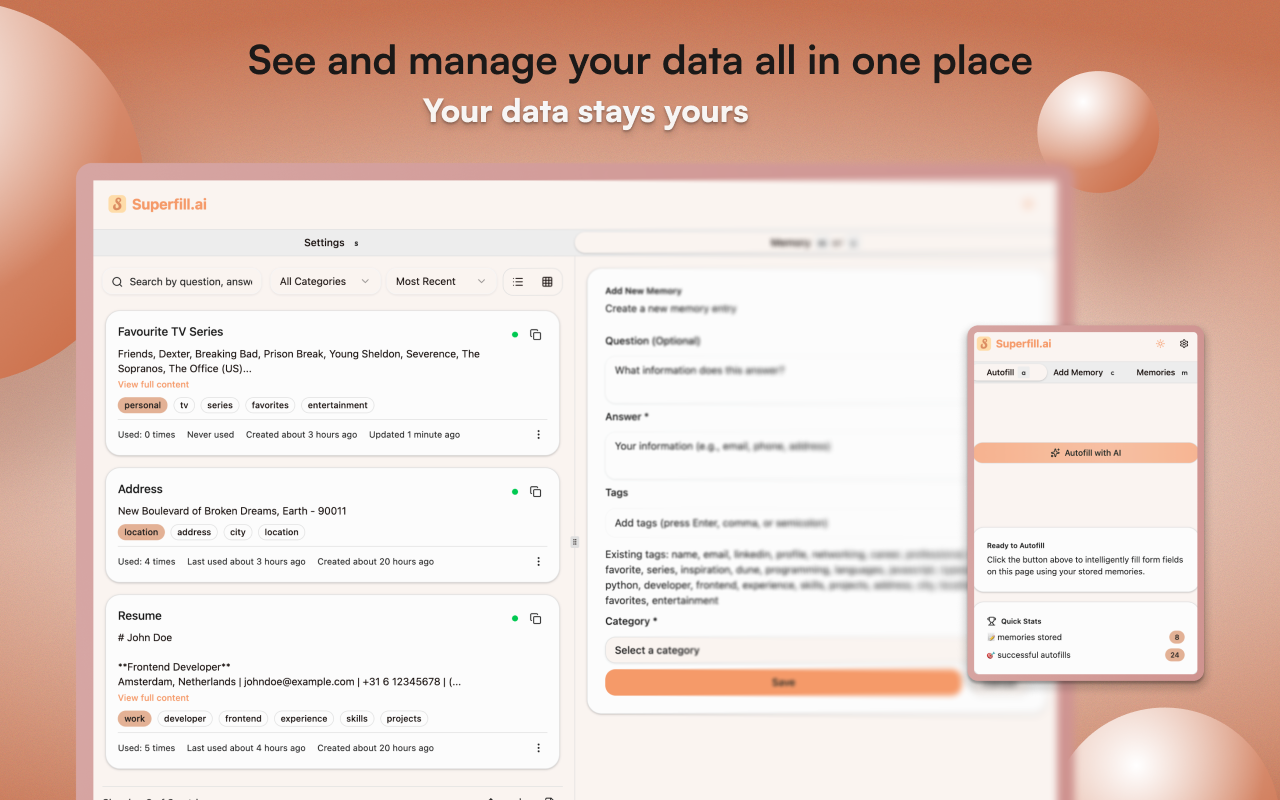Copy the Favourite TV Series memory
The image size is (1280, 800).
tap(536, 335)
